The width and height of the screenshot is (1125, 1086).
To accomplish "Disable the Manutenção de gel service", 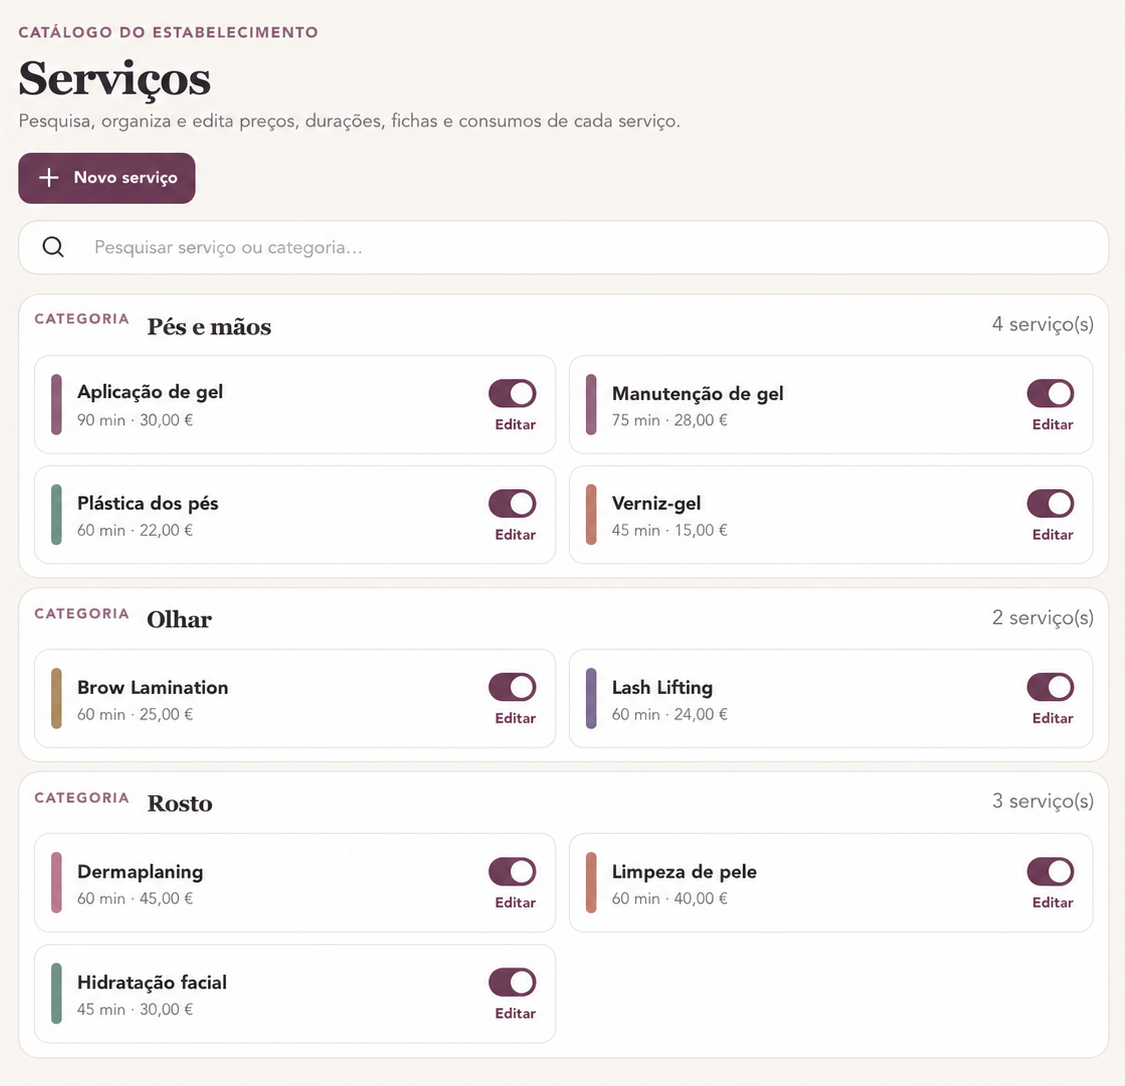I will click(x=1050, y=393).
